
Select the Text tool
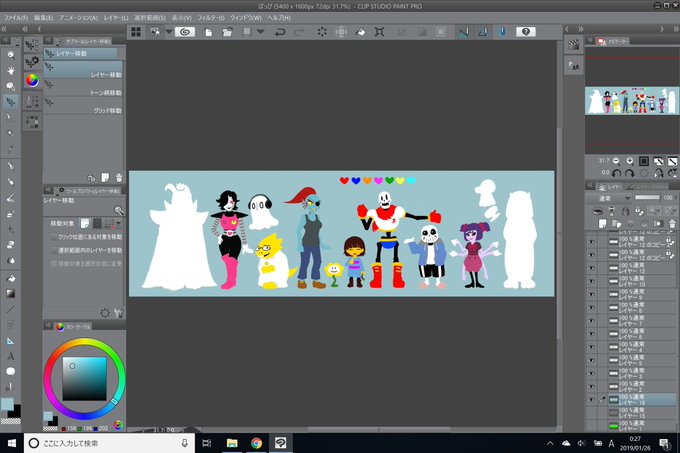(10, 356)
